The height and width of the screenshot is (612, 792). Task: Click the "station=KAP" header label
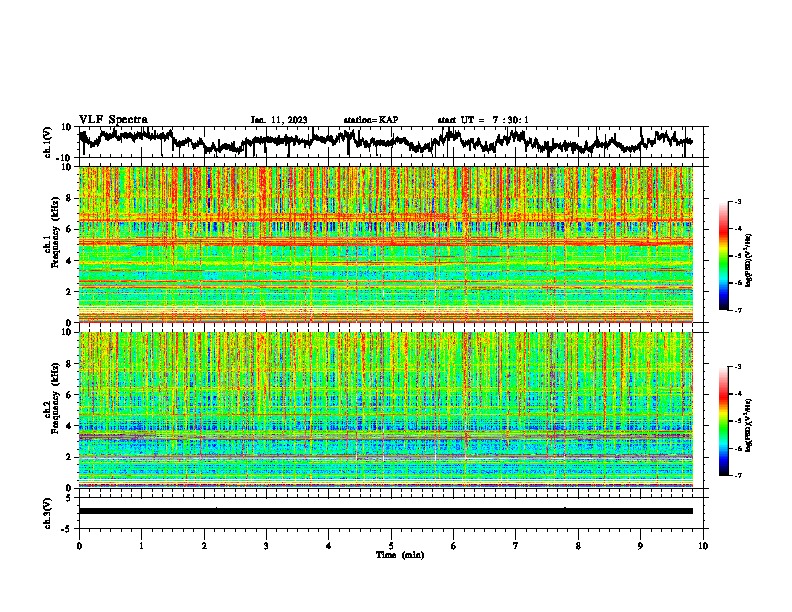pos(371,120)
